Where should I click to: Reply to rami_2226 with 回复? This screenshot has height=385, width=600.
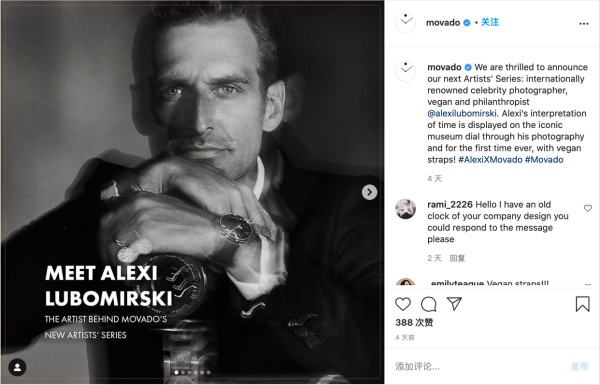point(457,258)
